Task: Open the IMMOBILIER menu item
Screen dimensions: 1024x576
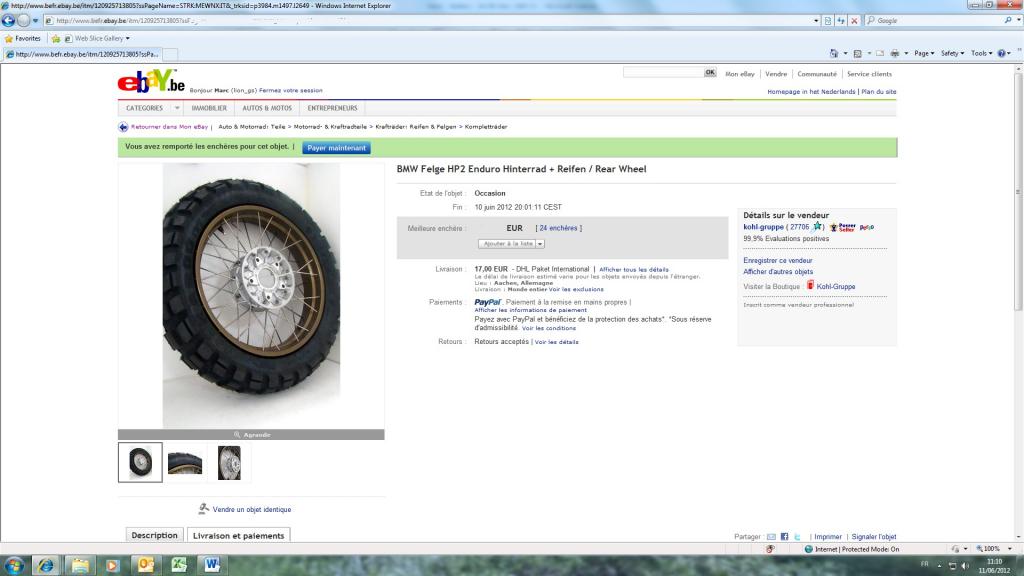Action: tap(209, 108)
